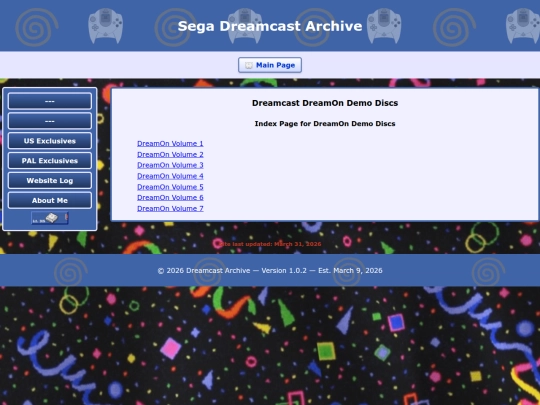Open the DreamOn Volume 7 link
The width and height of the screenshot is (540, 405).
[170, 208]
